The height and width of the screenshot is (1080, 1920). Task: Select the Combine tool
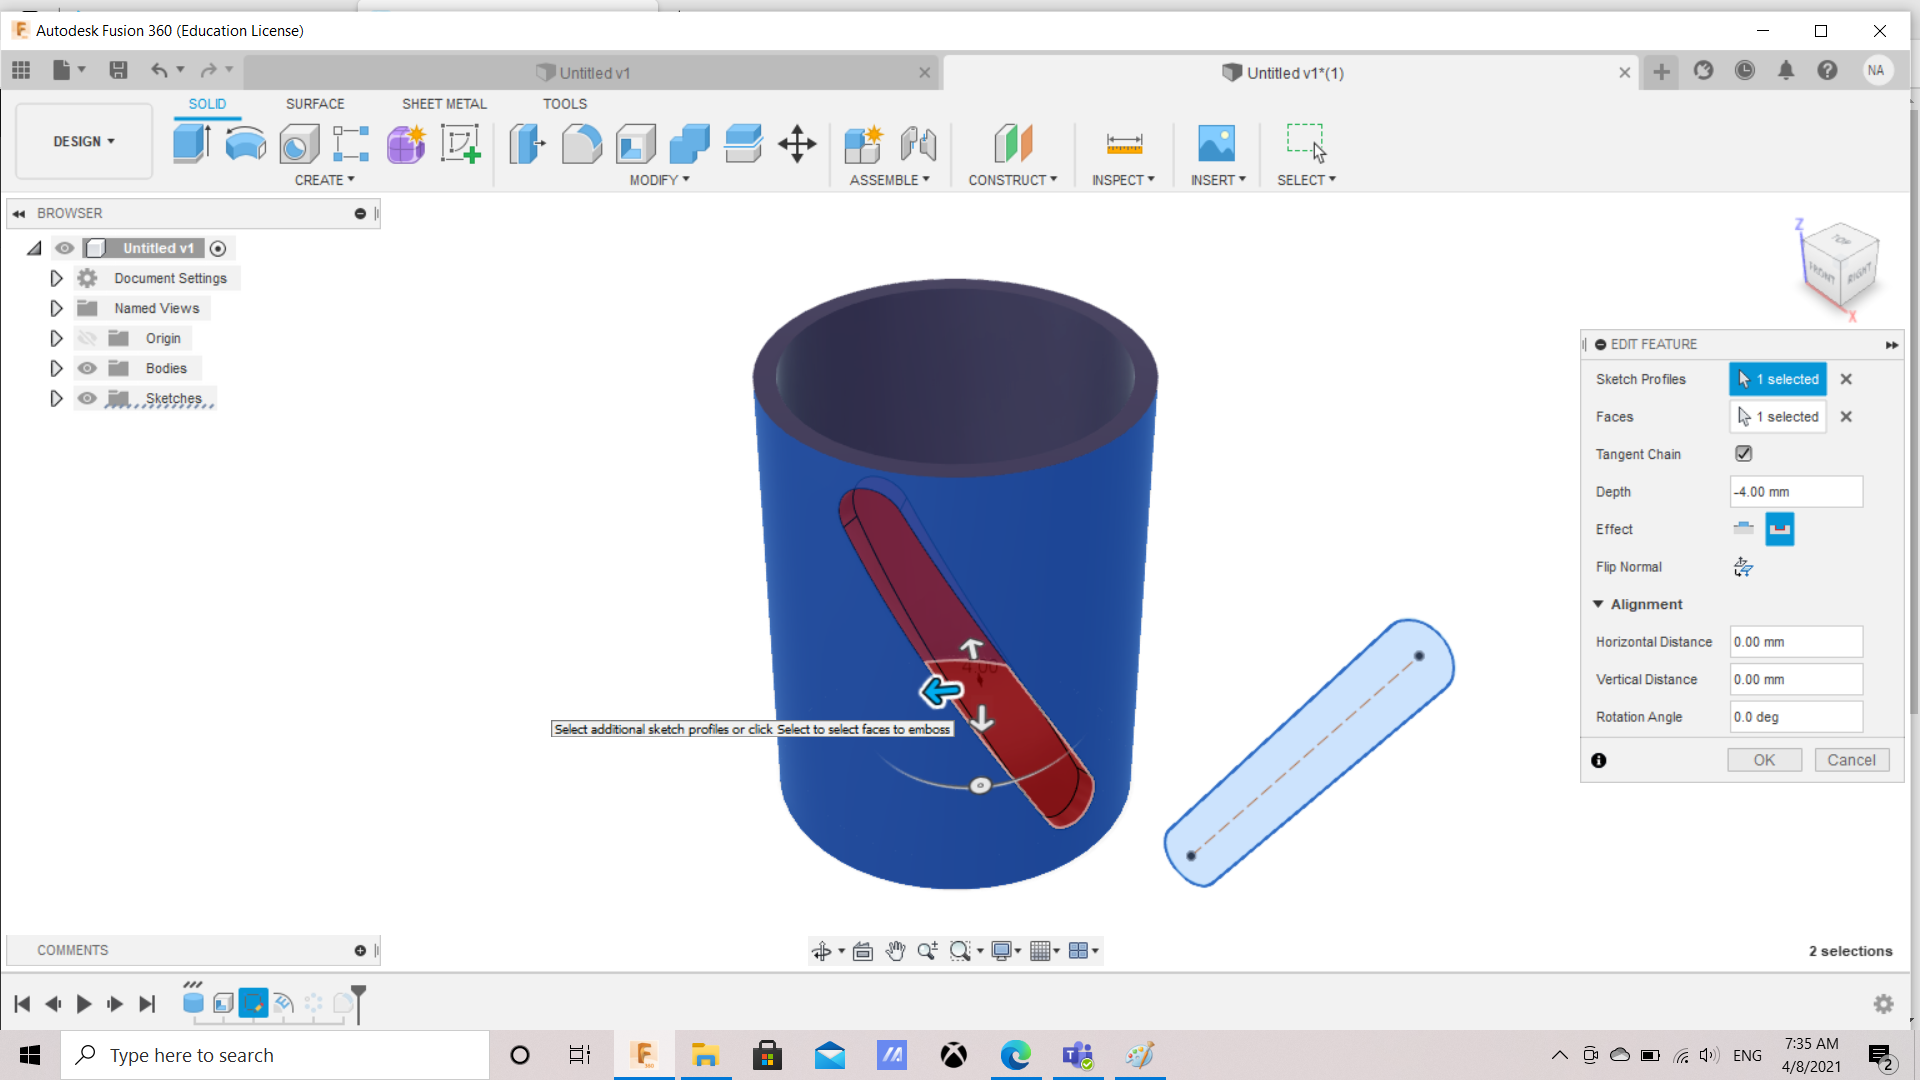[x=689, y=144]
